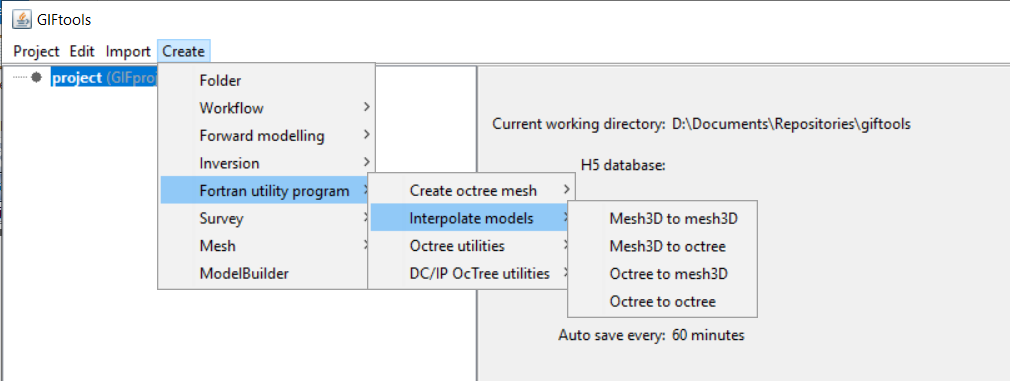The width and height of the screenshot is (1010, 381).
Task: Click the GIFtools Java app icon
Action: pyautogui.click(x=23, y=20)
